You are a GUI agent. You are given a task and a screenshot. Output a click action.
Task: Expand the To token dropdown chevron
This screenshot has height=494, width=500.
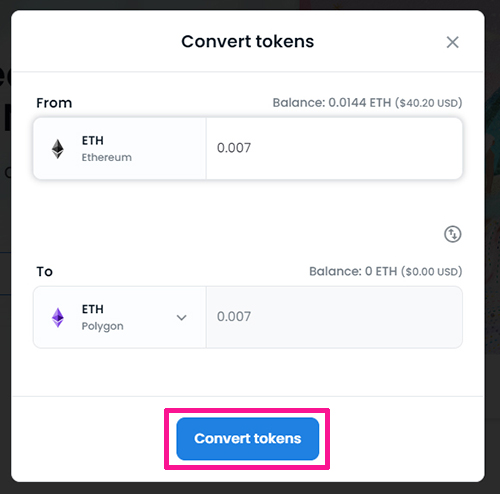[x=181, y=318]
